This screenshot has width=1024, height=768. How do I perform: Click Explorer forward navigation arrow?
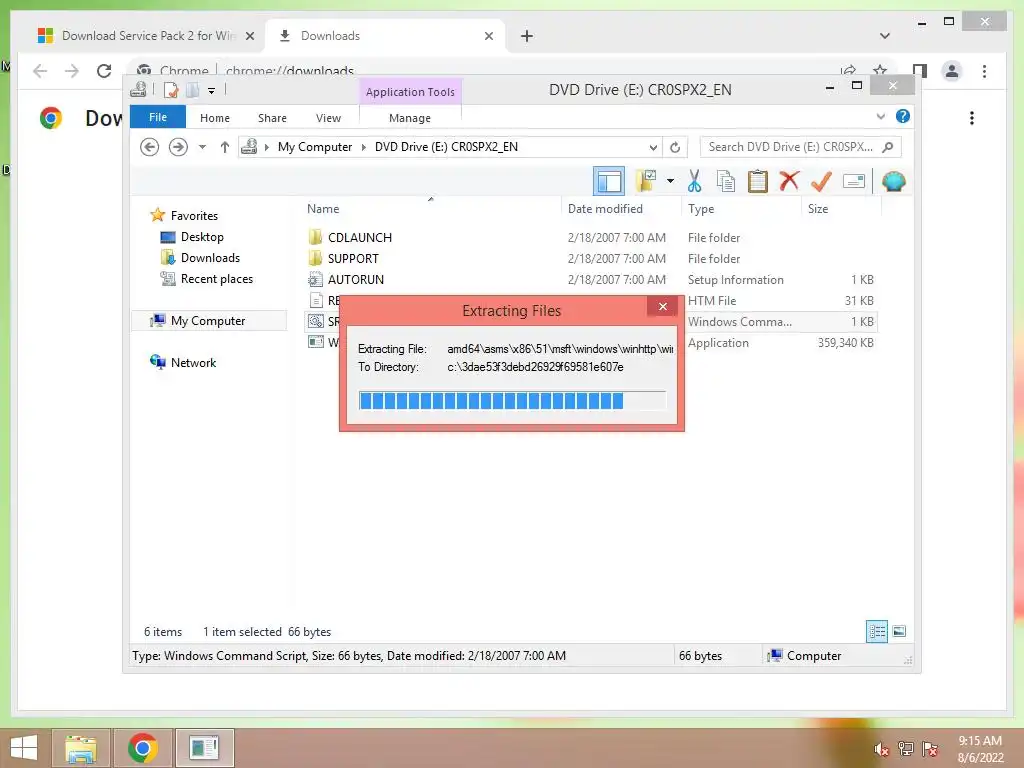178,147
